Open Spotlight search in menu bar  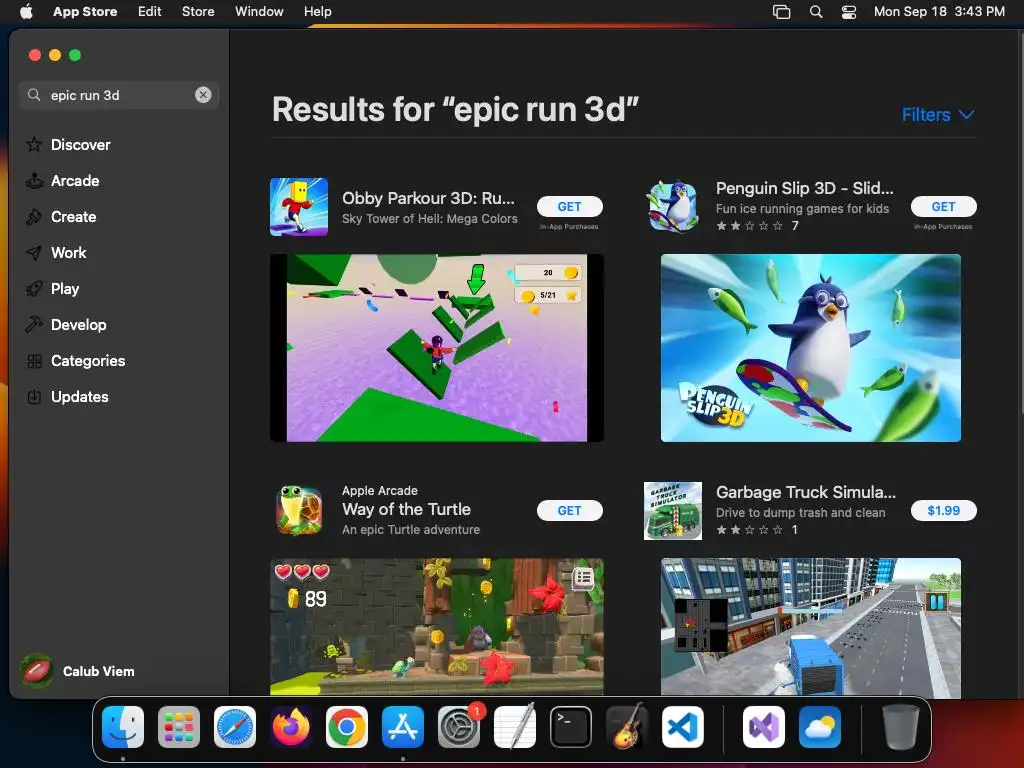(x=816, y=12)
